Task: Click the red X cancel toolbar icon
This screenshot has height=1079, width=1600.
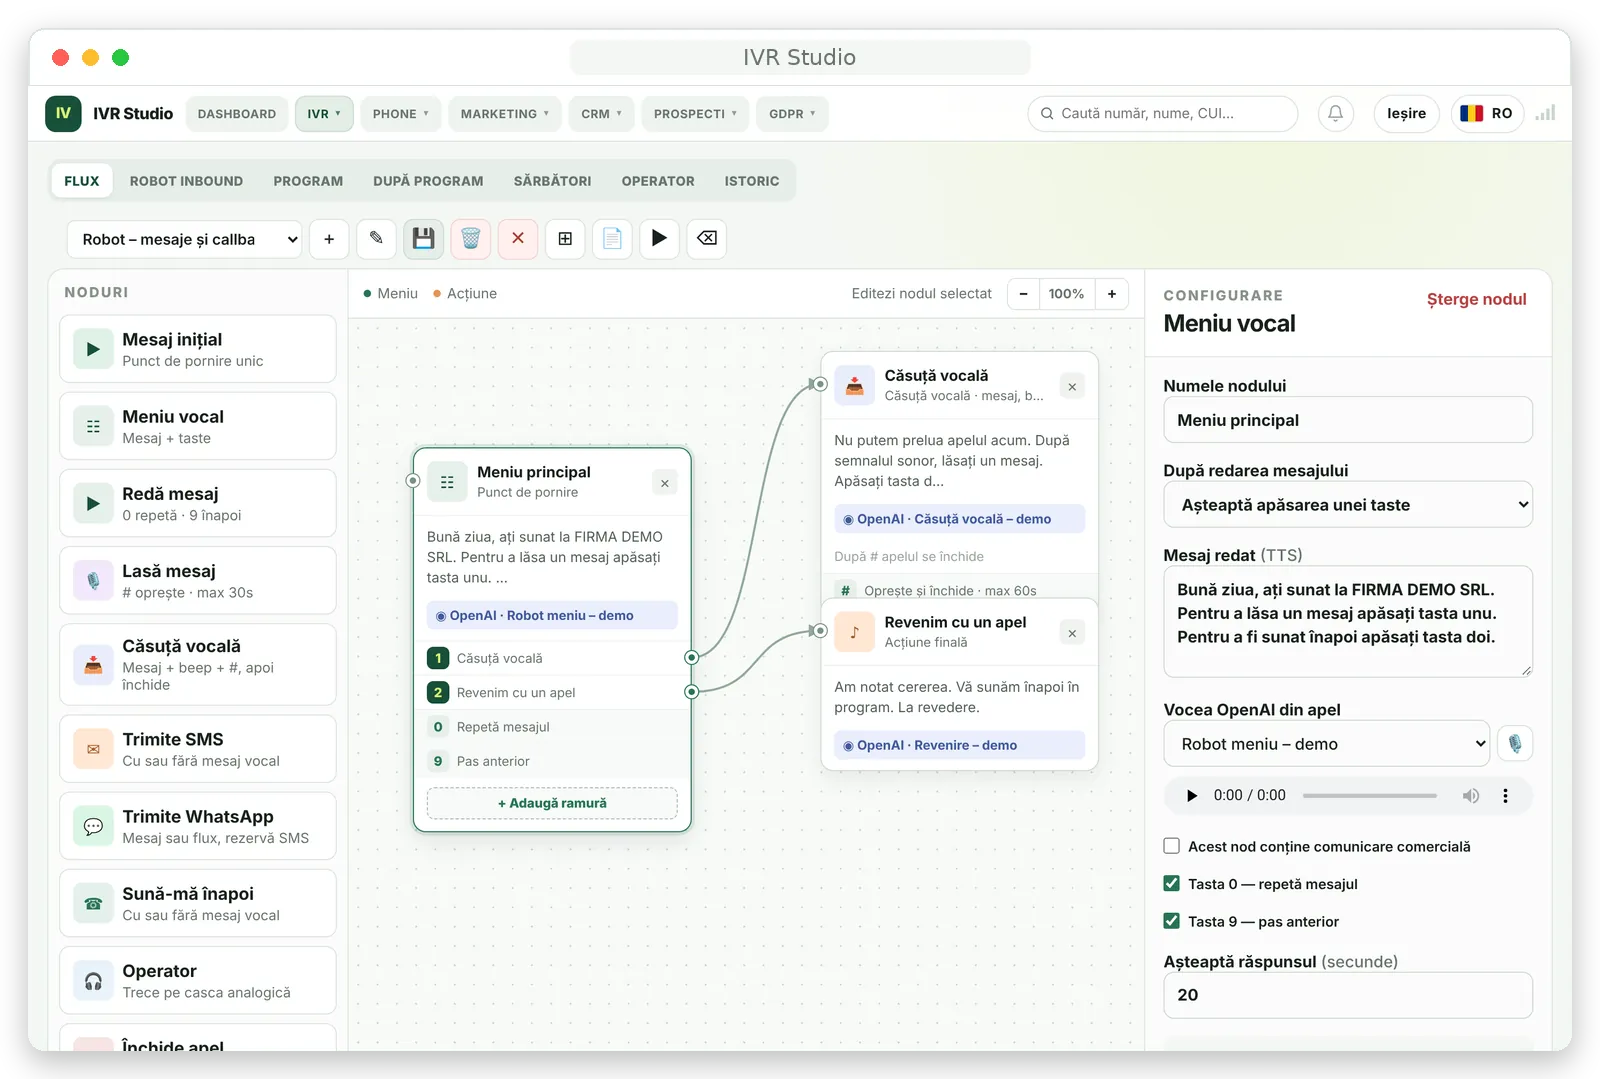Action: point(518,239)
